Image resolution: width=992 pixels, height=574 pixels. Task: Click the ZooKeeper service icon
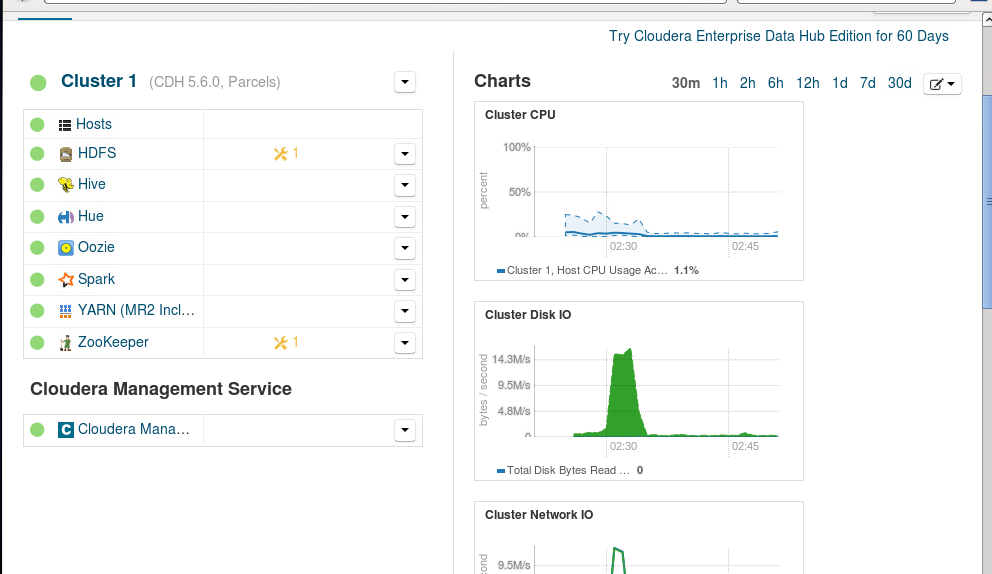[x=65, y=343]
